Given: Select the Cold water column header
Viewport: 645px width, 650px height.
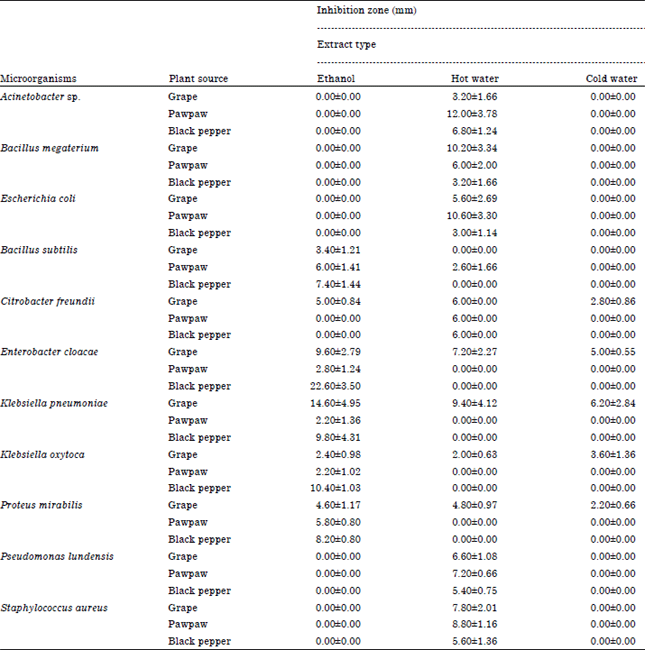Looking at the screenshot, I should coord(611,79).
